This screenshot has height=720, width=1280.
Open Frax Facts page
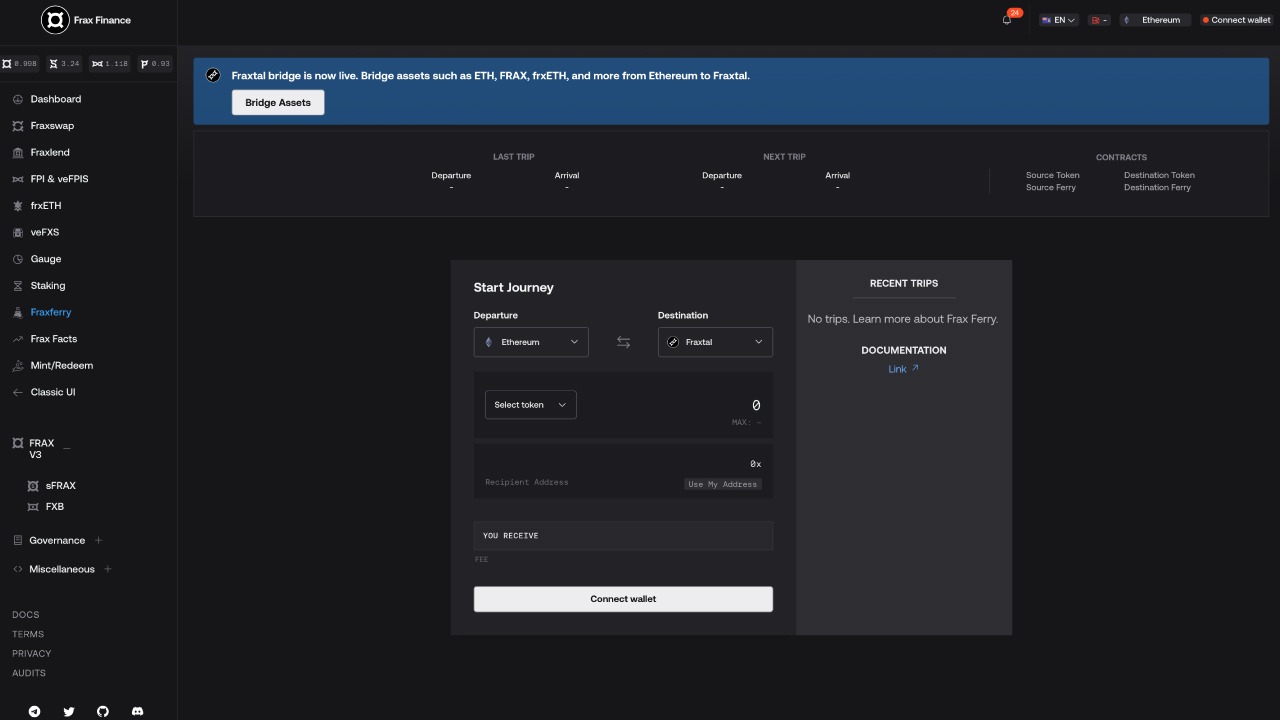(53, 339)
